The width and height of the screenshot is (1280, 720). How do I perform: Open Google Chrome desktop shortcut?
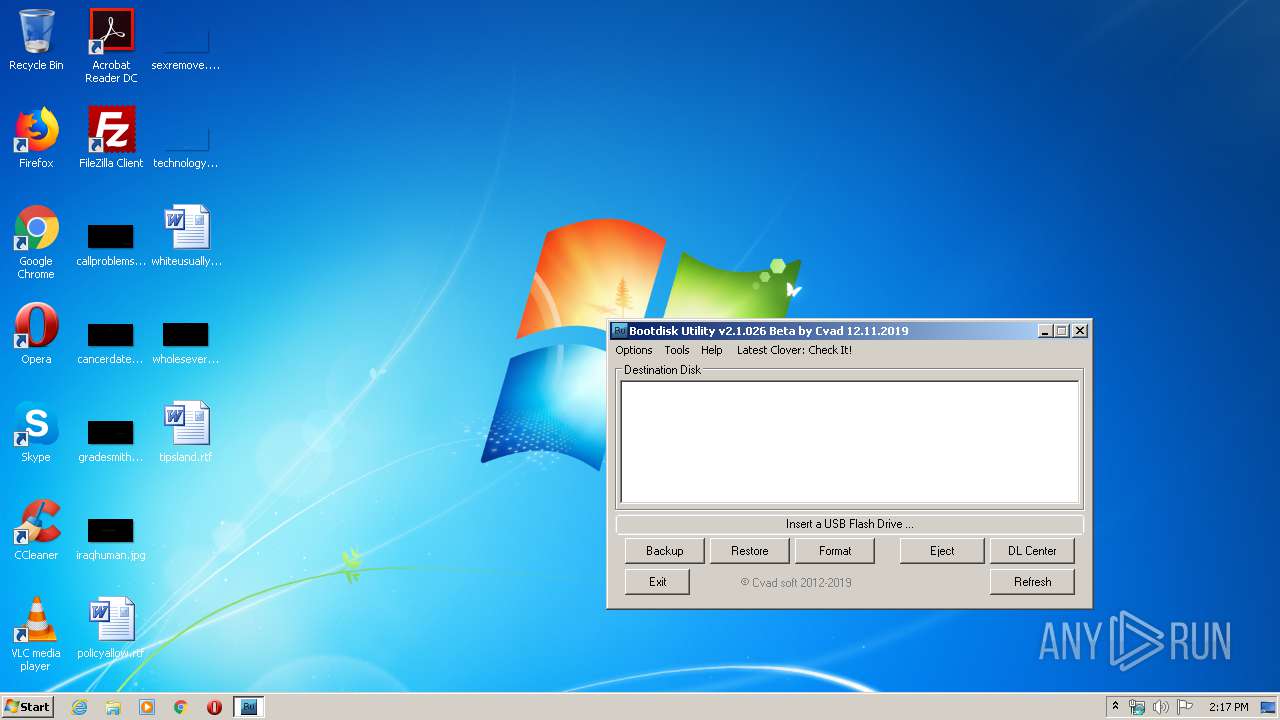(x=36, y=242)
